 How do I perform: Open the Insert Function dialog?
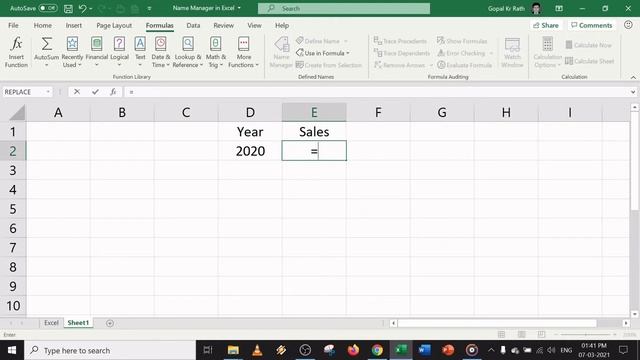pyautogui.click(x=16, y=52)
